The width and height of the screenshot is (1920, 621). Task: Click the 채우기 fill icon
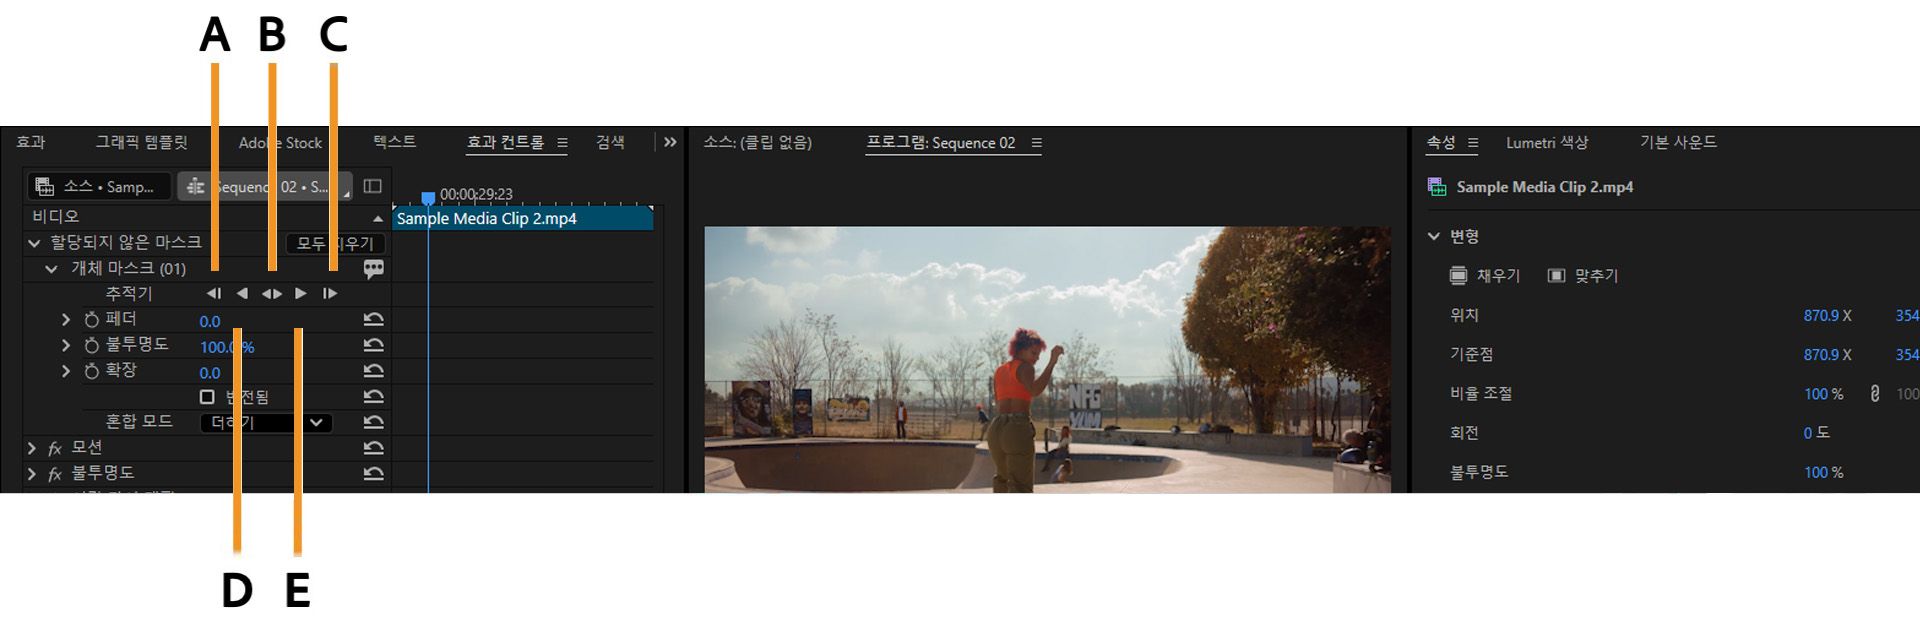[1459, 275]
